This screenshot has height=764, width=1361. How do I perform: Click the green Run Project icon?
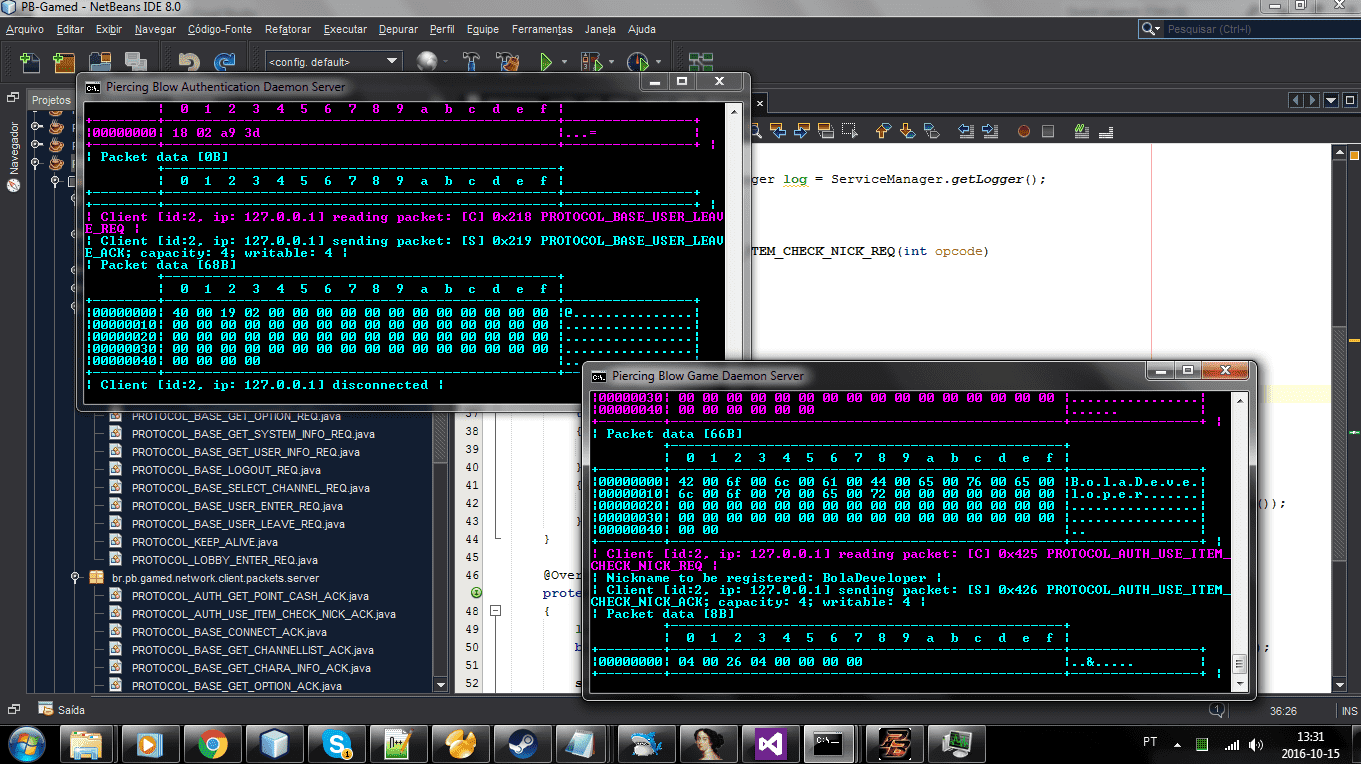pyautogui.click(x=546, y=62)
